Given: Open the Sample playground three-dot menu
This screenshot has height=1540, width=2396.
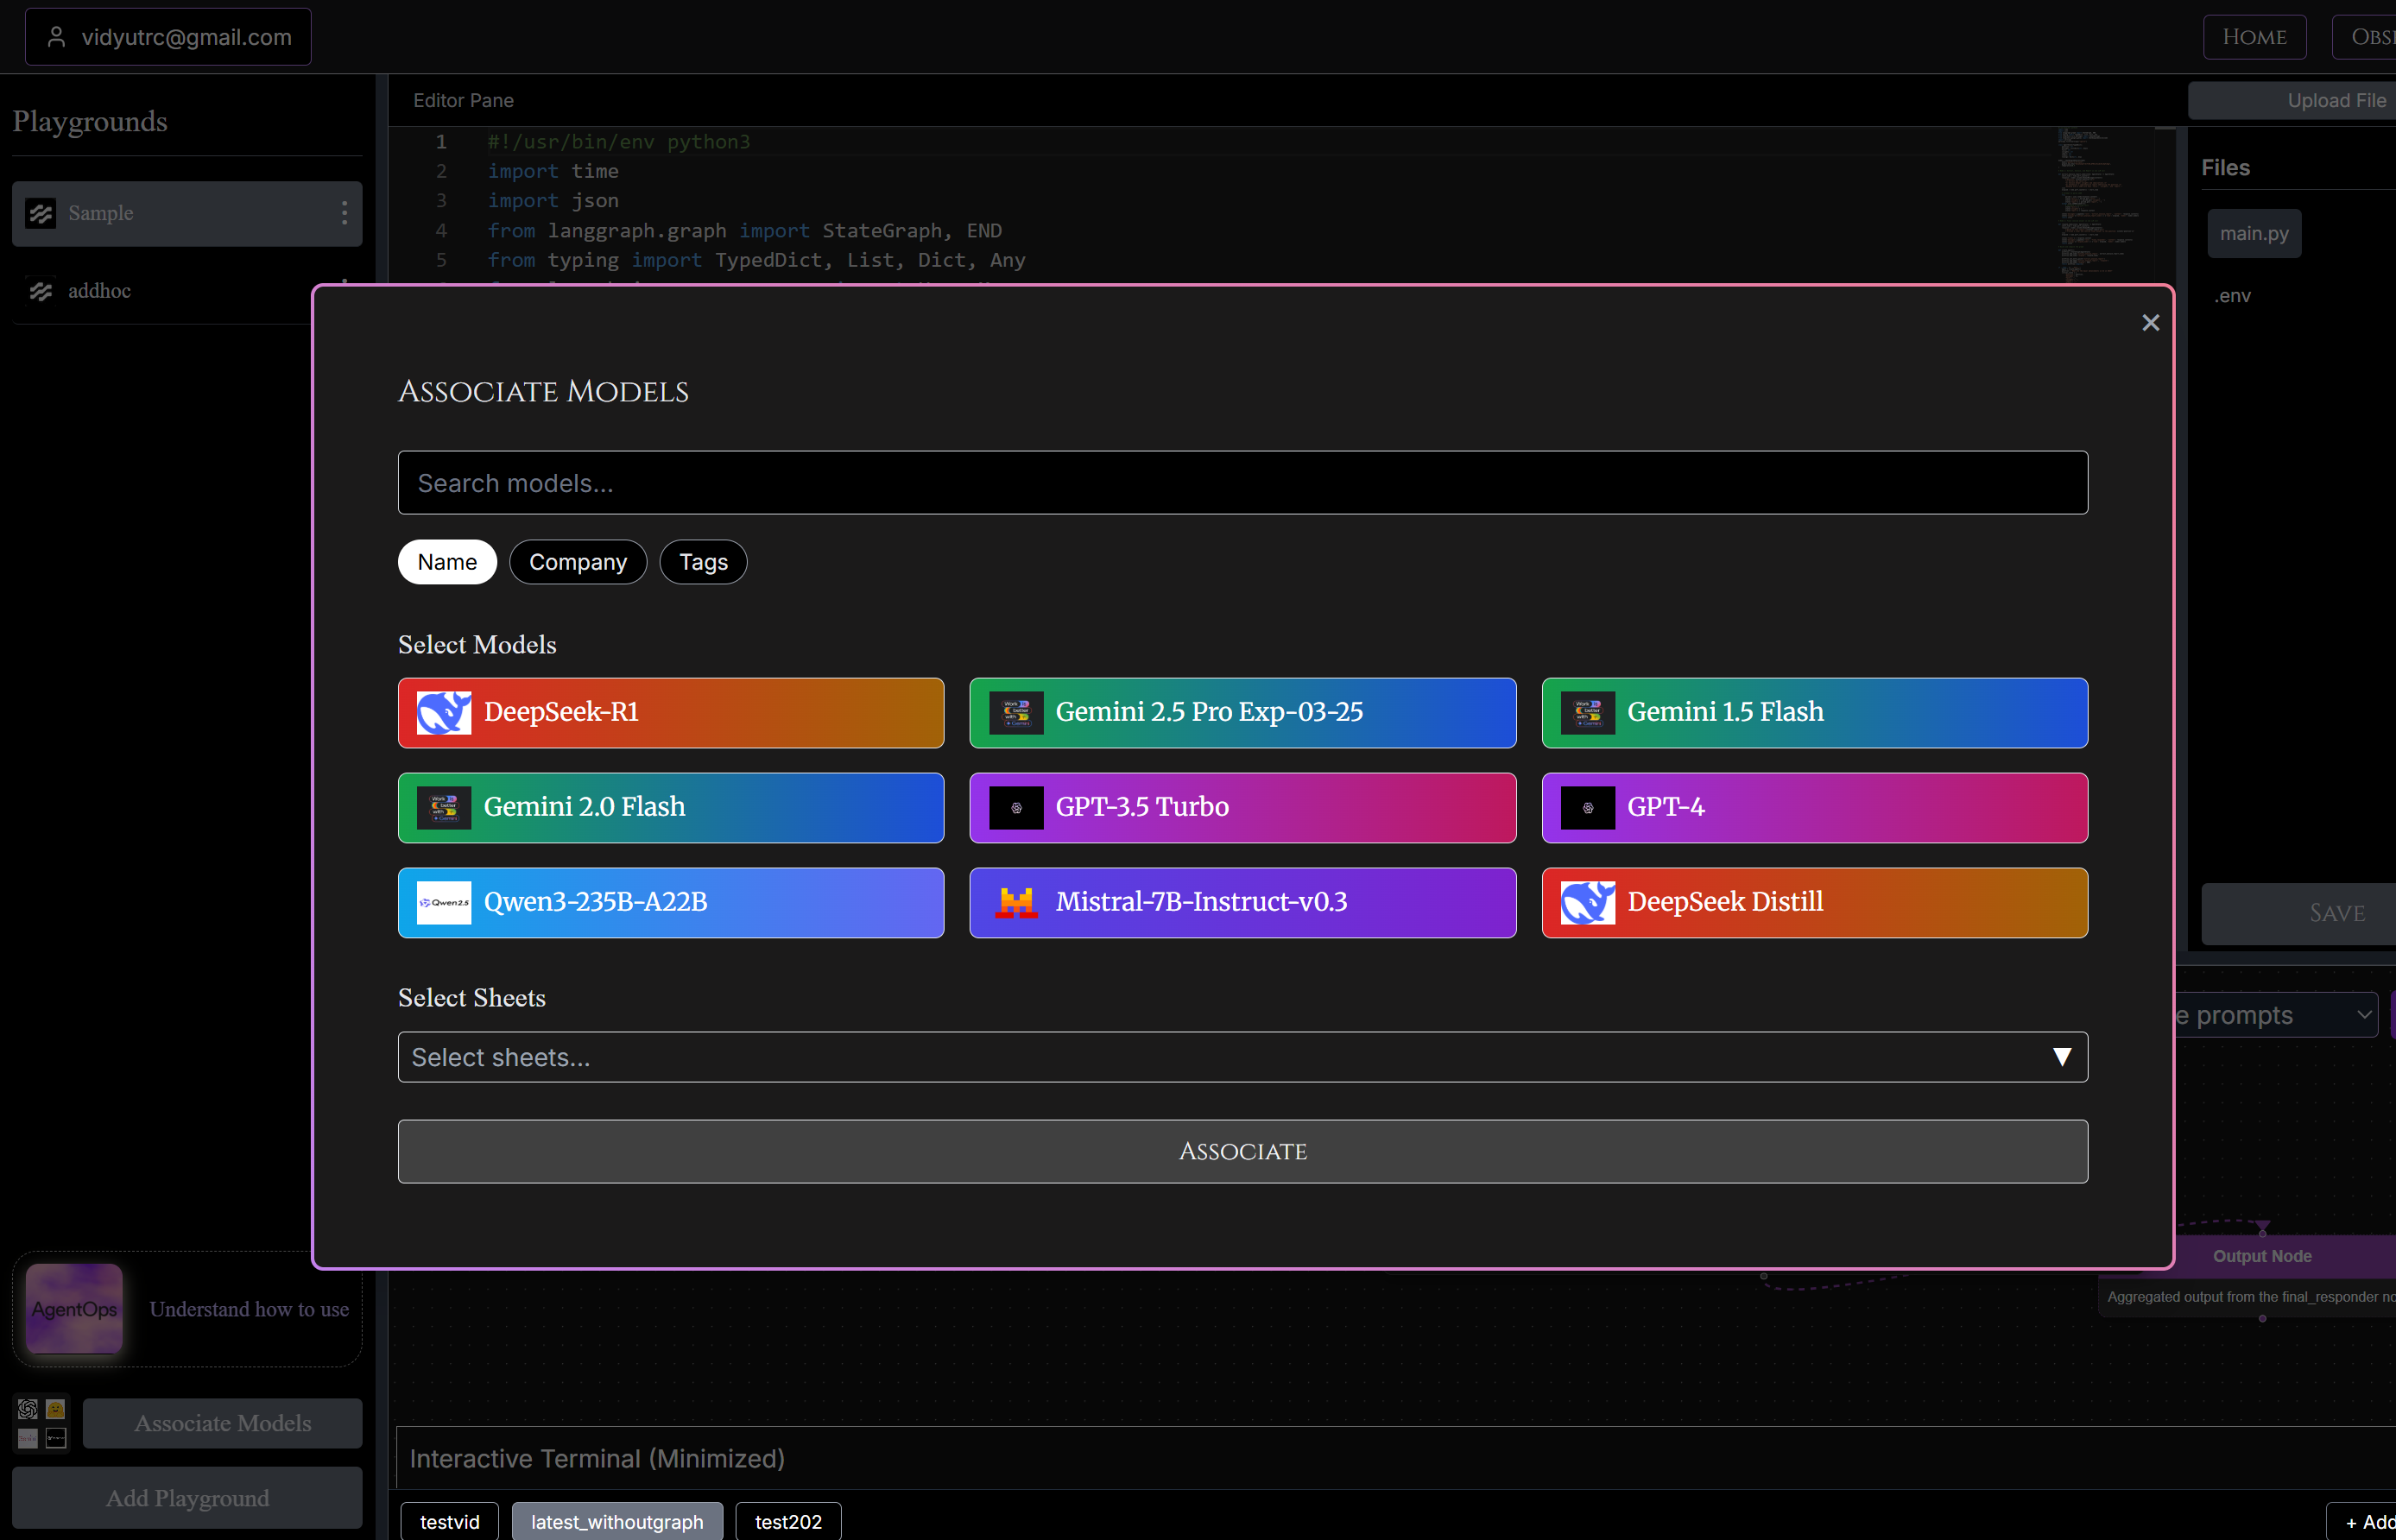Looking at the screenshot, I should [x=344, y=213].
